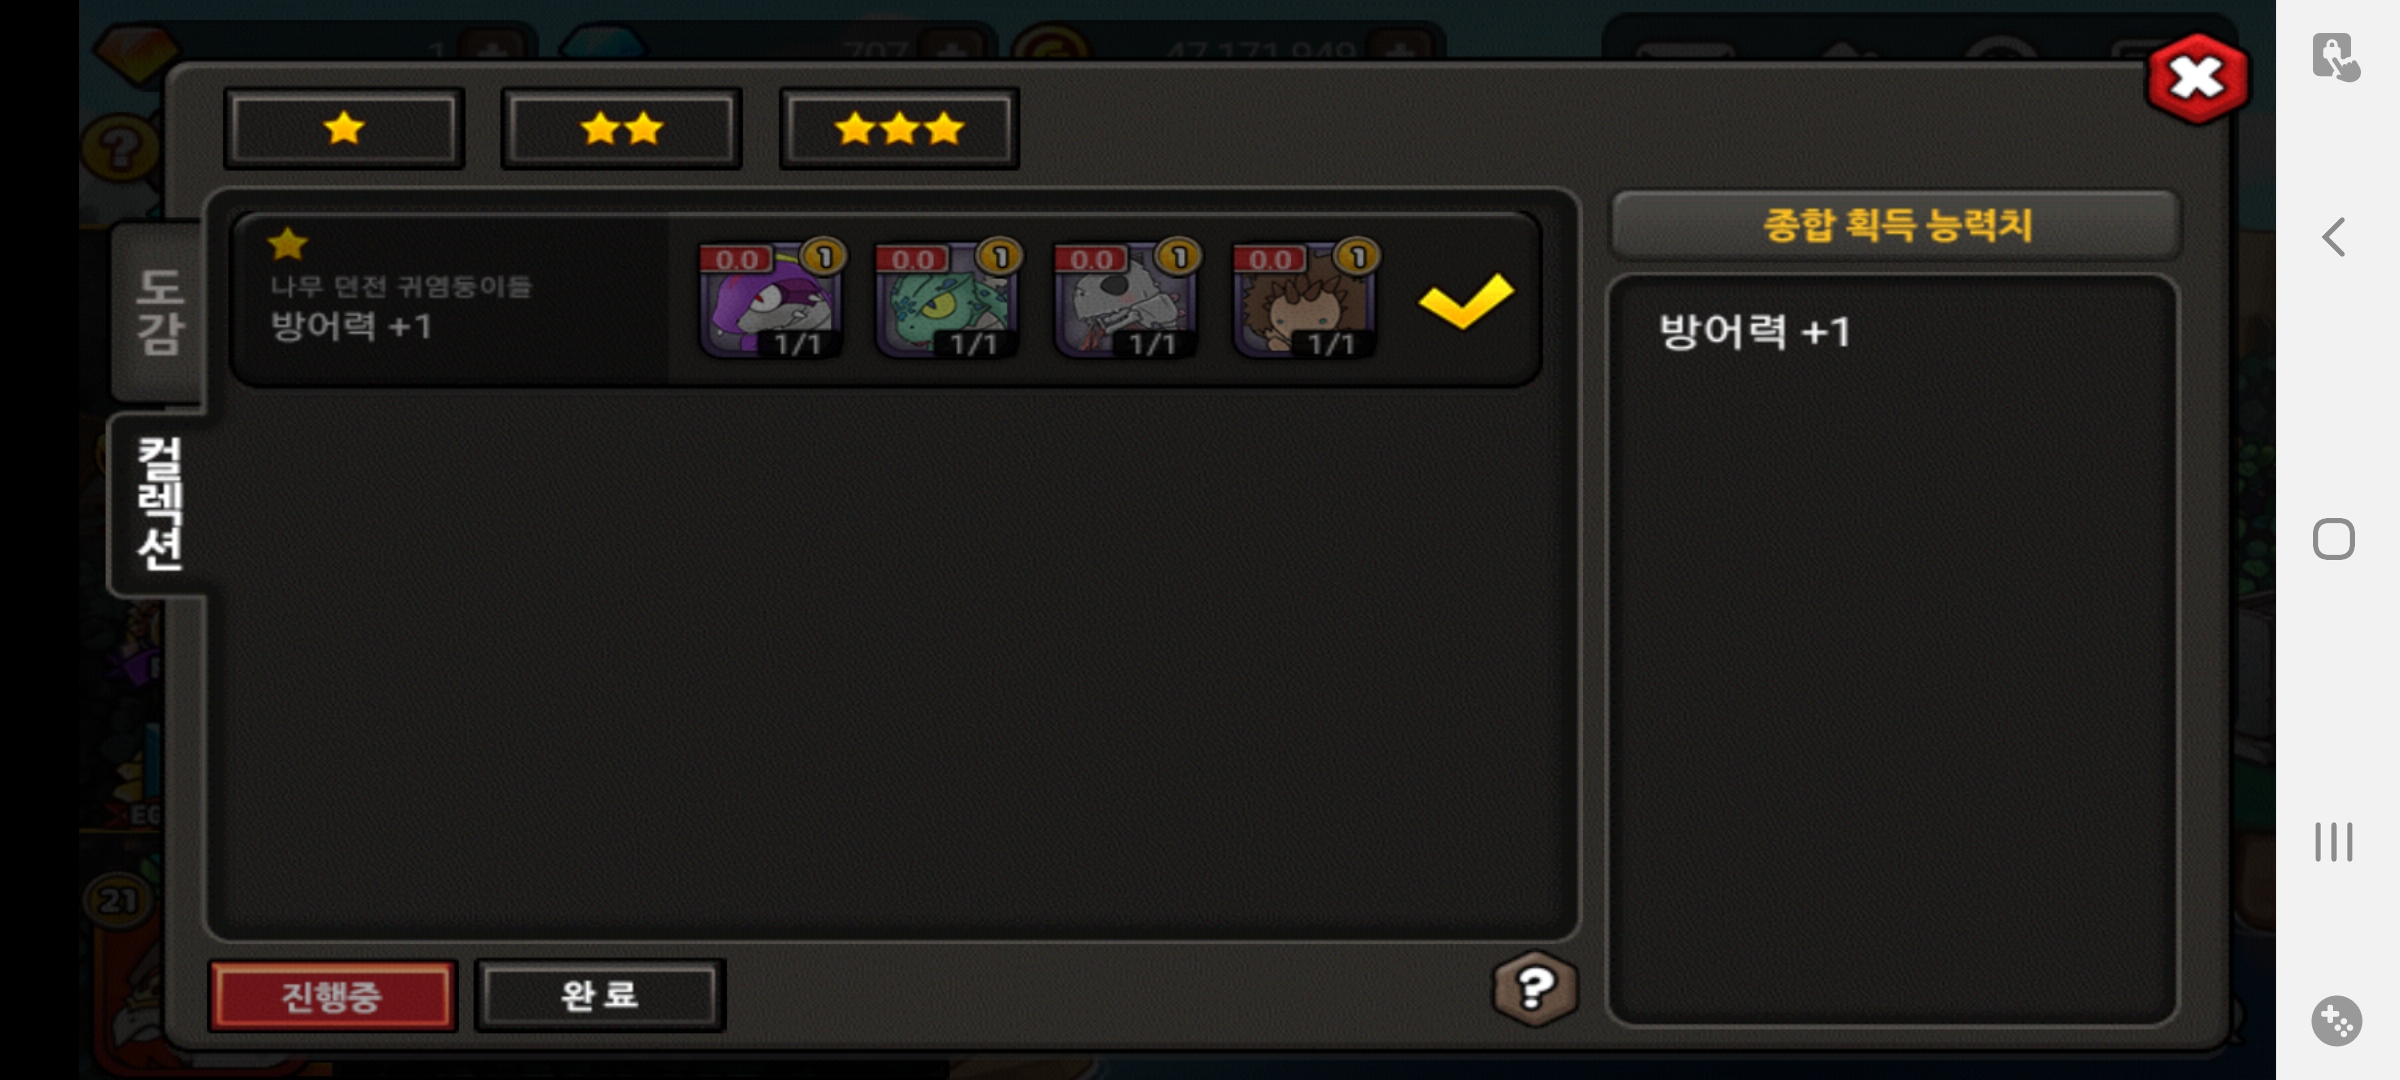Image resolution: width=2400 pixels, height=1080 pixels.
Task: Close the collection popup with red X
Action: click(x=2197, y=78)
